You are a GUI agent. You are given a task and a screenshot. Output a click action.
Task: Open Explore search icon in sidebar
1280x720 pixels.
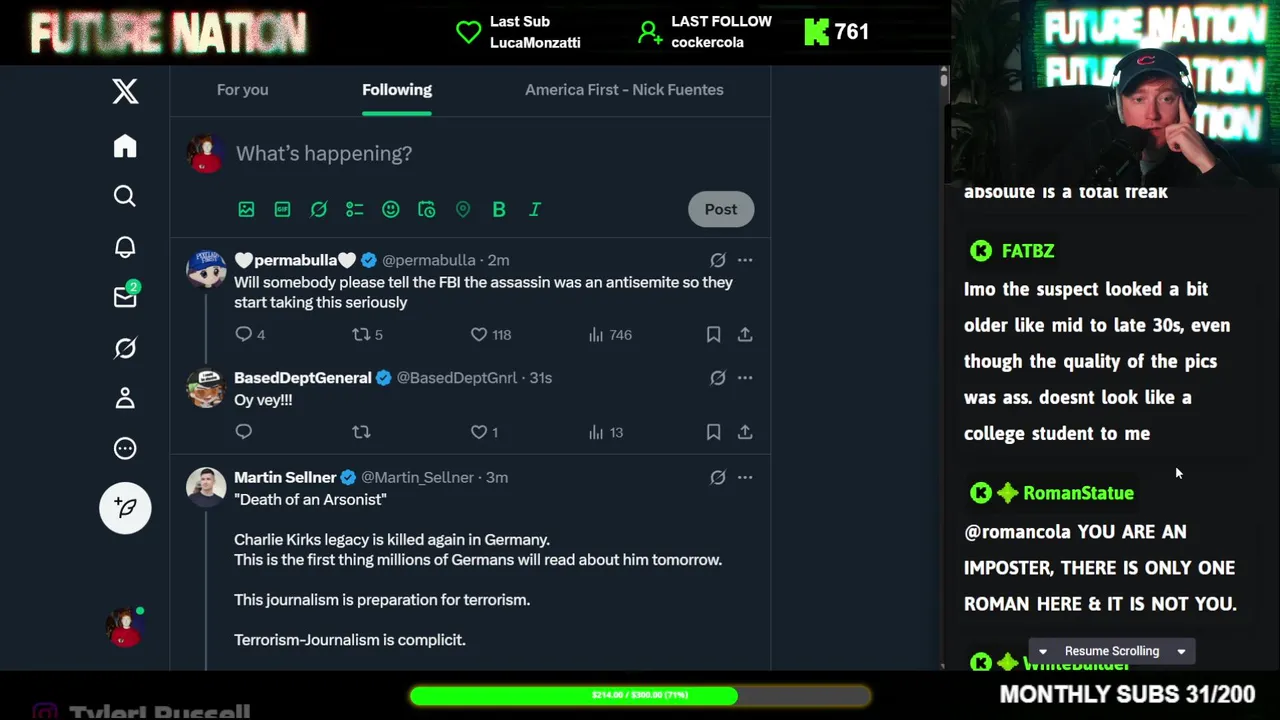click(x=125, y=196)
